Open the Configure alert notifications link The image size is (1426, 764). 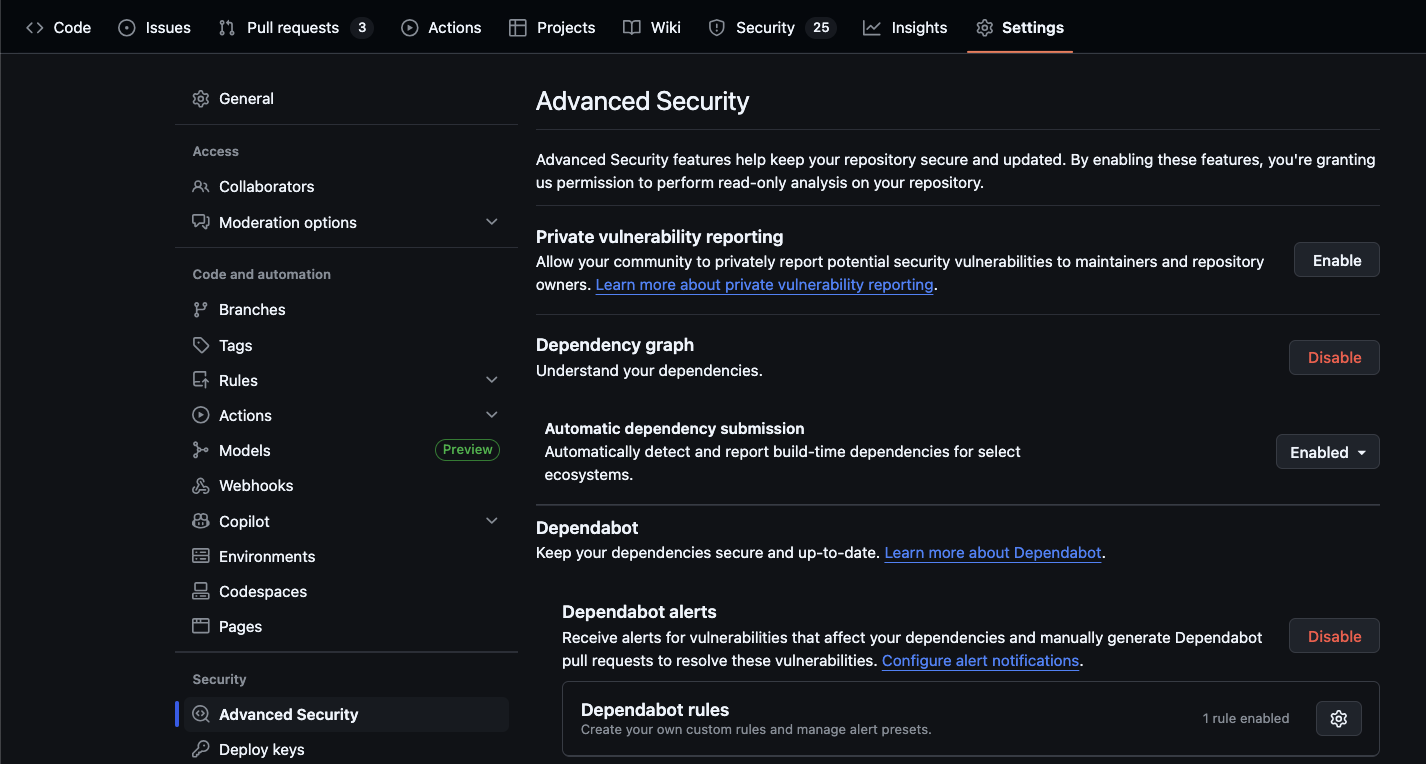click(980, 660)
